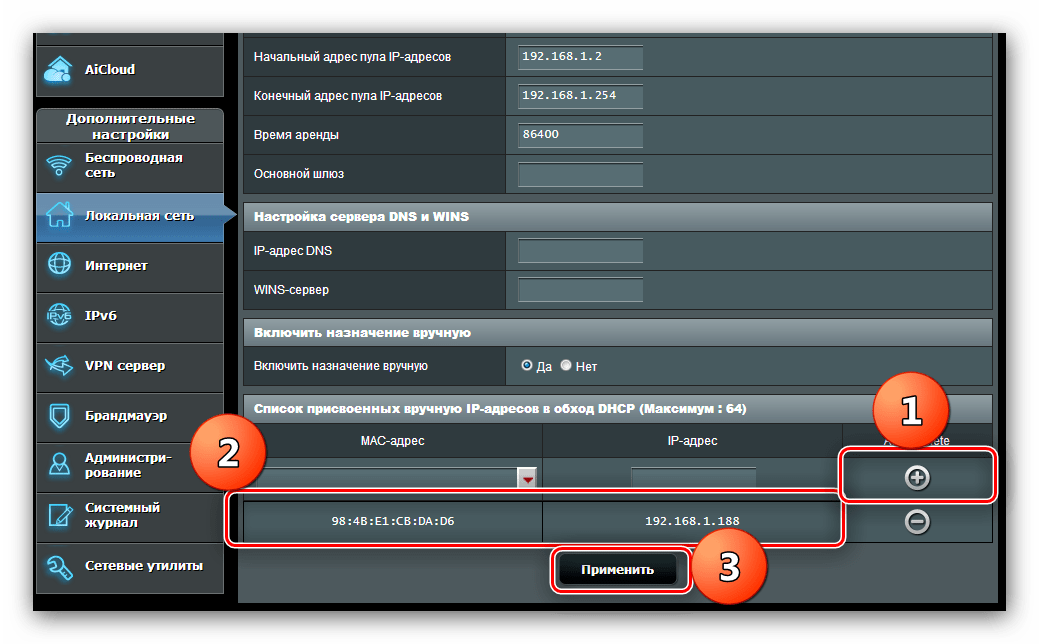Click the WINS-сервер label
The width and height of the screenshot is (1039, 644).
(x=292, y=290)
